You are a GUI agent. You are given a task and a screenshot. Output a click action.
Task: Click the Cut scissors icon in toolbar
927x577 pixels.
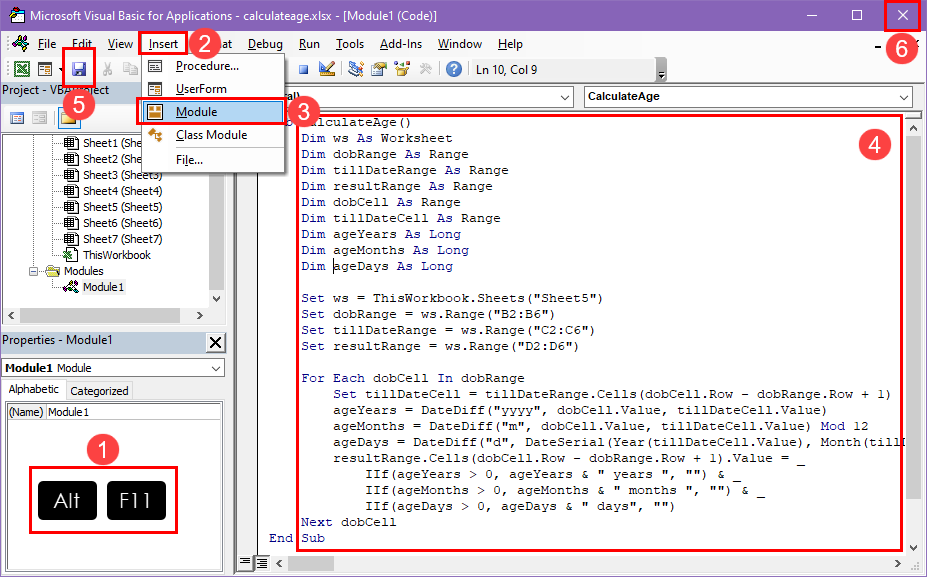(x=107, y=69)
